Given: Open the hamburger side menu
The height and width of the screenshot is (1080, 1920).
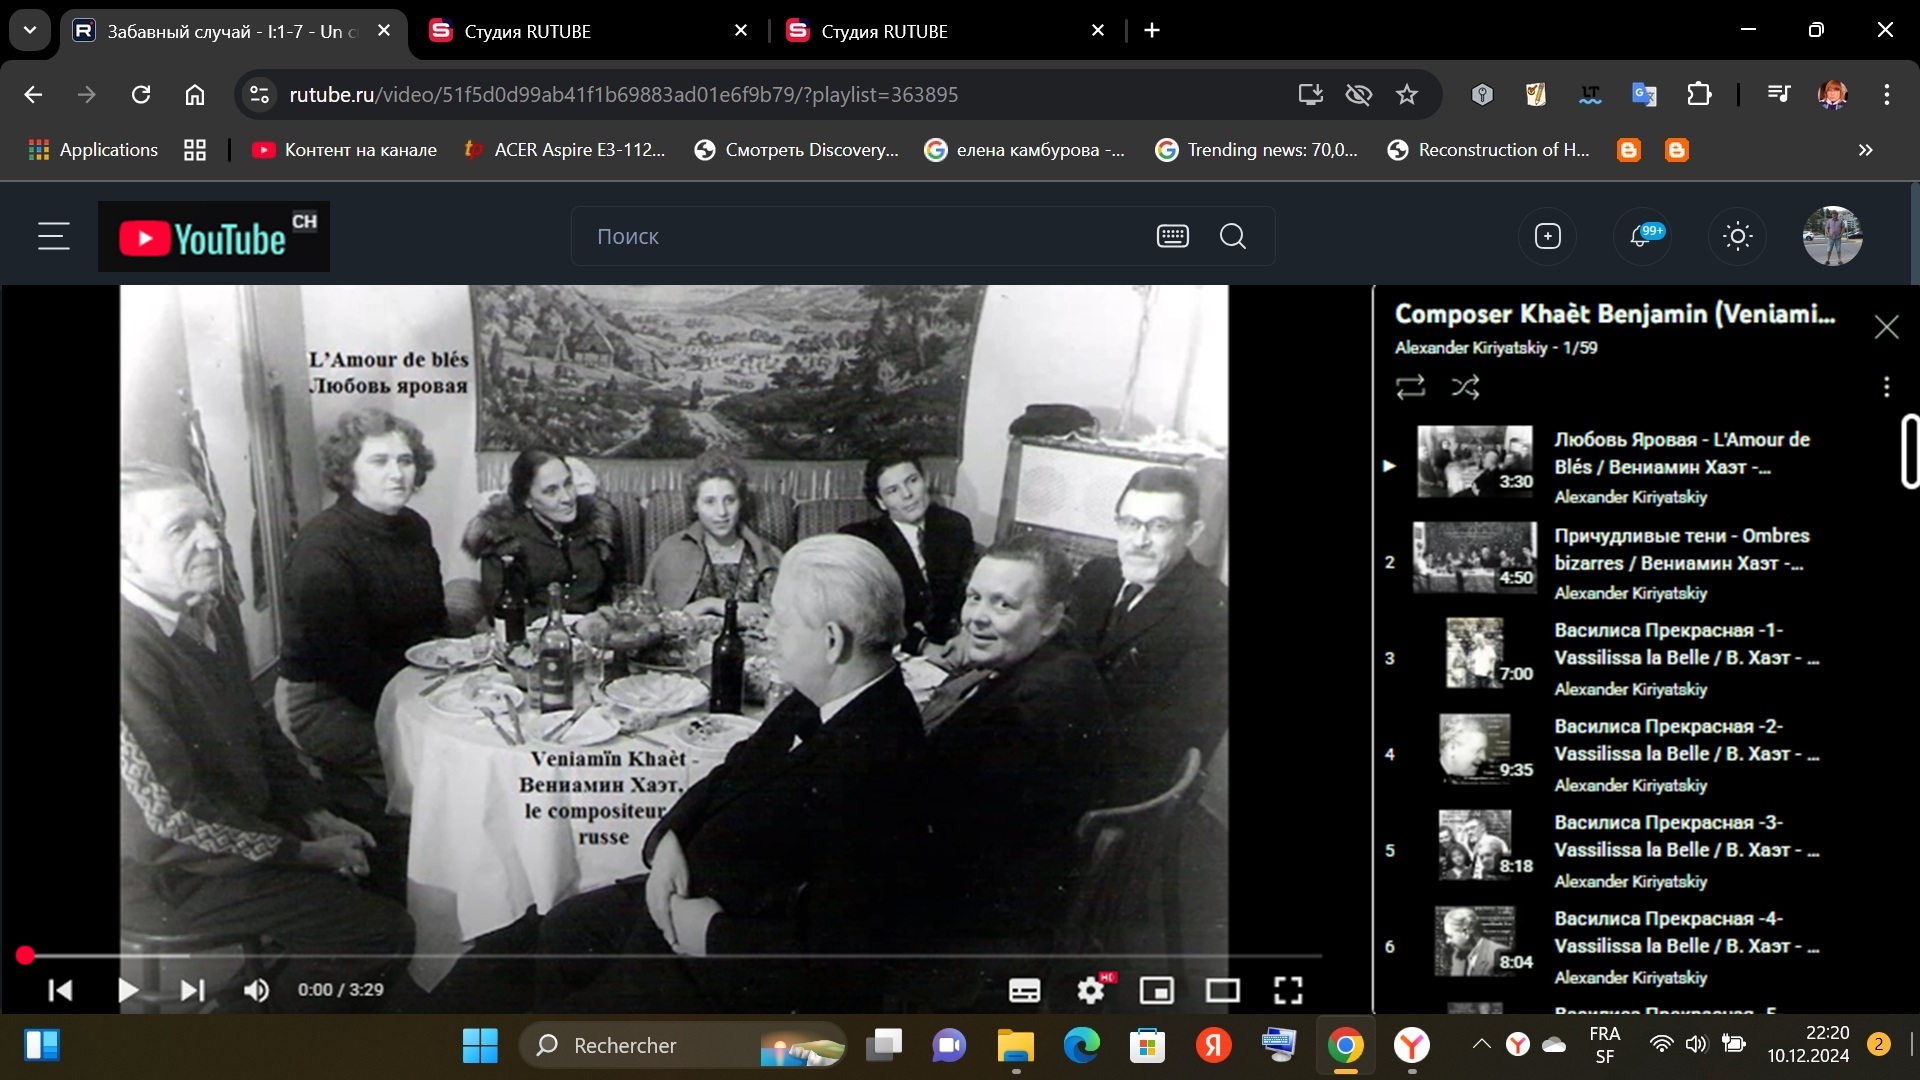Looking at the screenshot, I should tap(54, 237).
